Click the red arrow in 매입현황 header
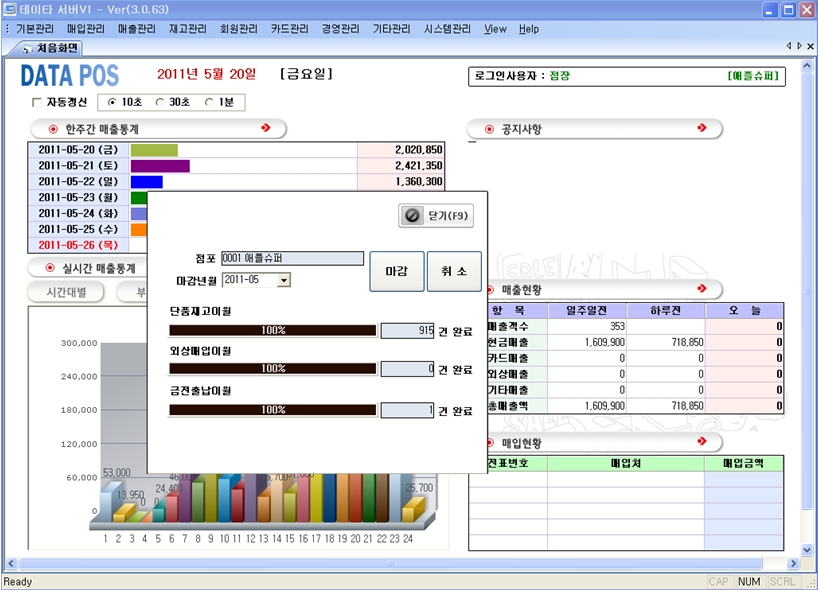 (702, 442)
